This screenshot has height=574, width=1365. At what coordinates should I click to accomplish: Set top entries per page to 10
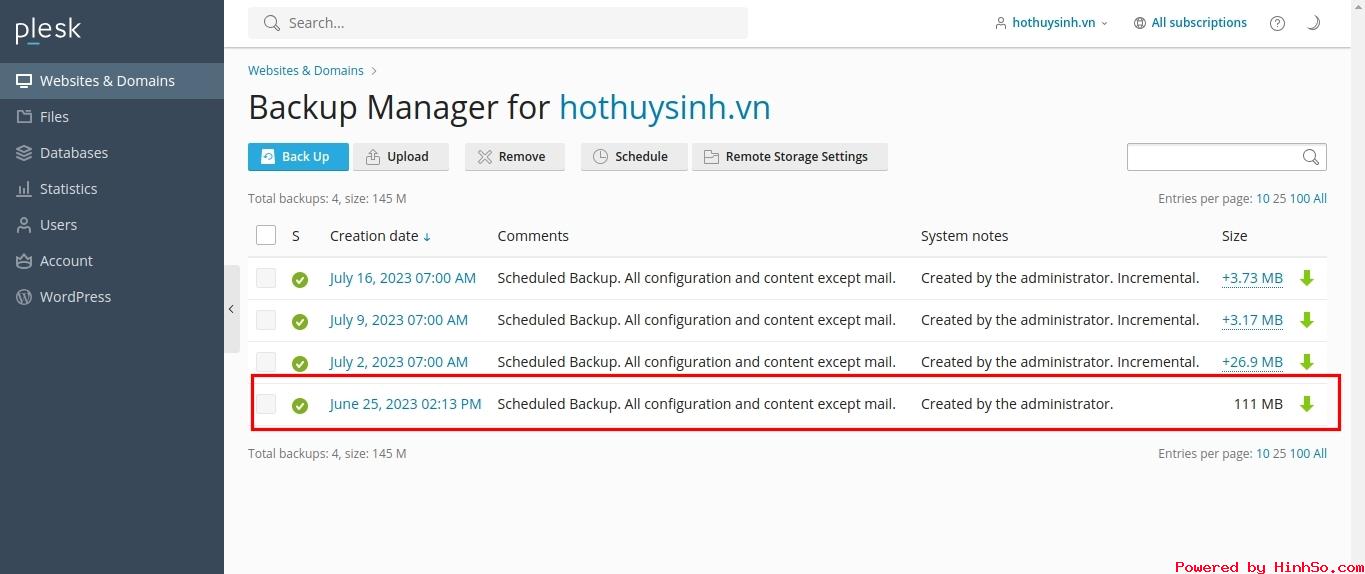click(1263, 199)
